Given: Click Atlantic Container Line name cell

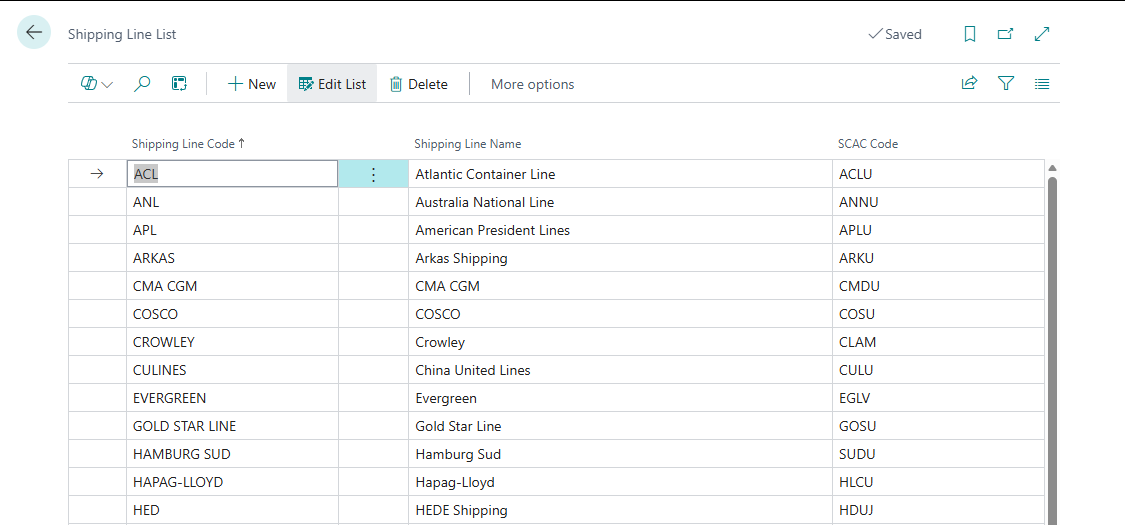Looking at the screenshot, I should click(x=621, y=174).
